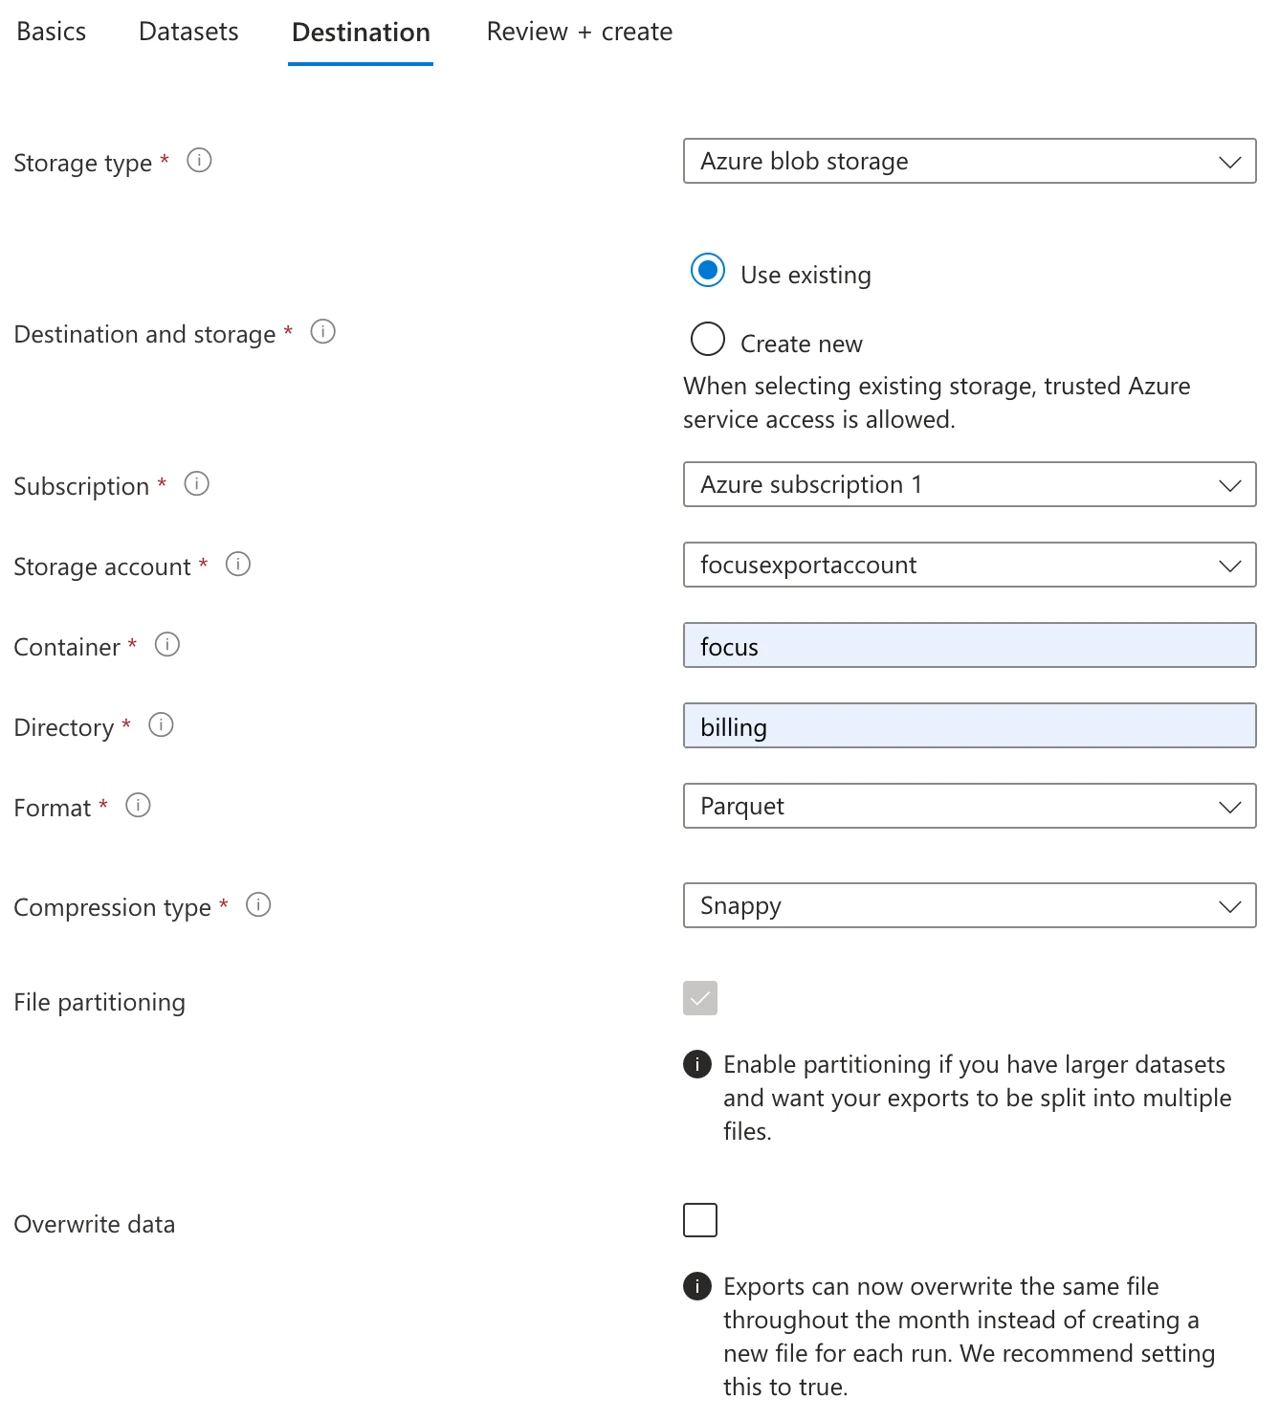Open the Datasets tab
Viewport: 1280px width, 1422px height.
(189, 32)
